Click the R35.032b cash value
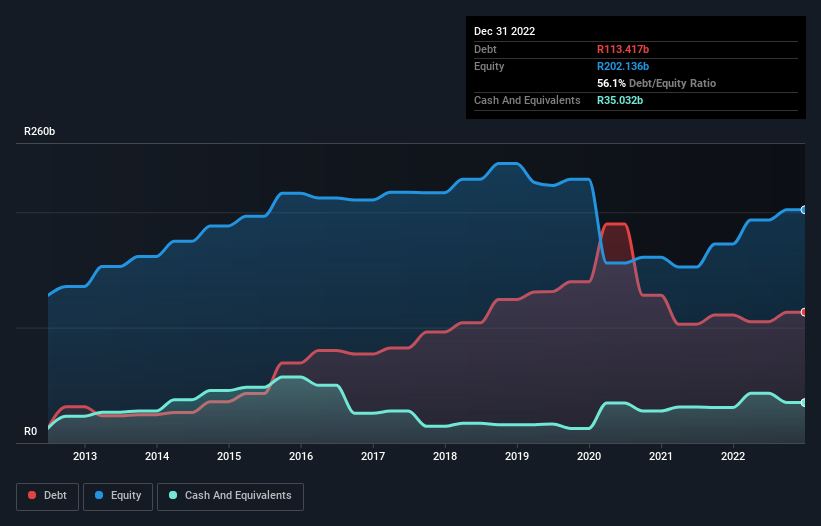The height and width of the screenshot is (526, 821). (x=620, y=100)
